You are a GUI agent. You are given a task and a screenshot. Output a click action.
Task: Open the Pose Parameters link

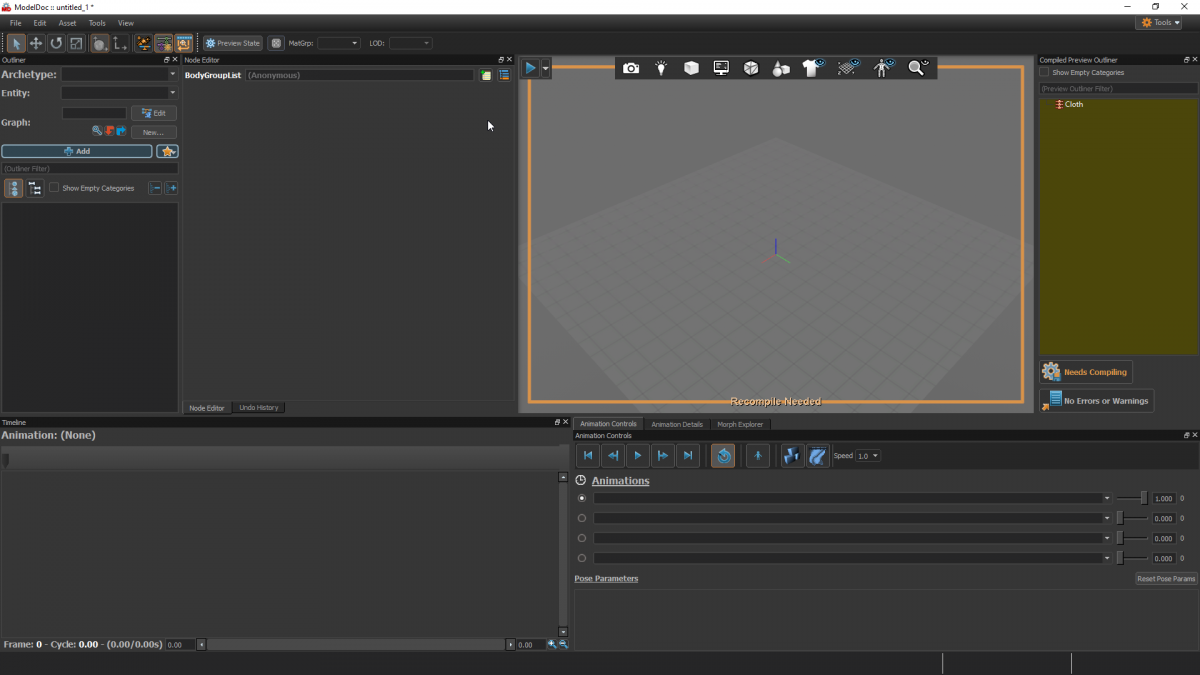pyautogui.click(x=606, y=578)
